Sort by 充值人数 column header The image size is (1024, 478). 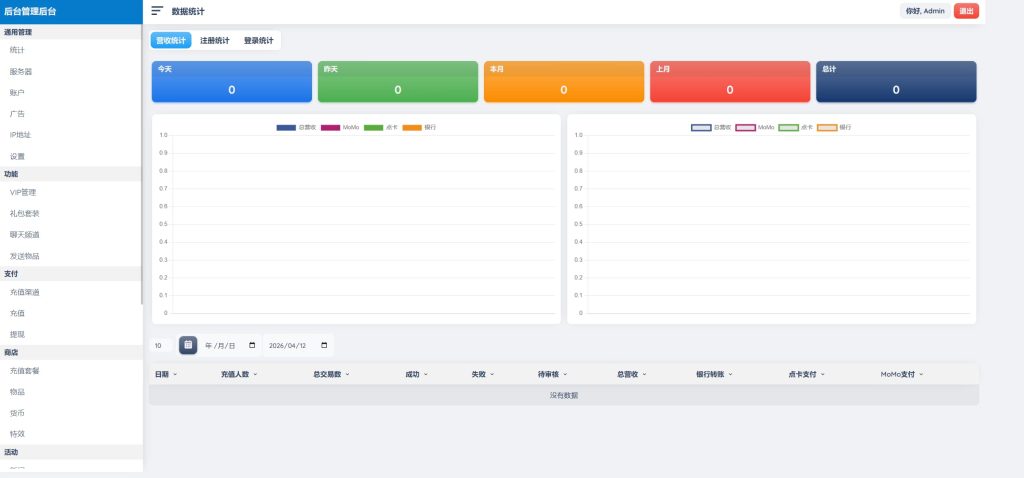pyautogui.click(x=239, y=374)
